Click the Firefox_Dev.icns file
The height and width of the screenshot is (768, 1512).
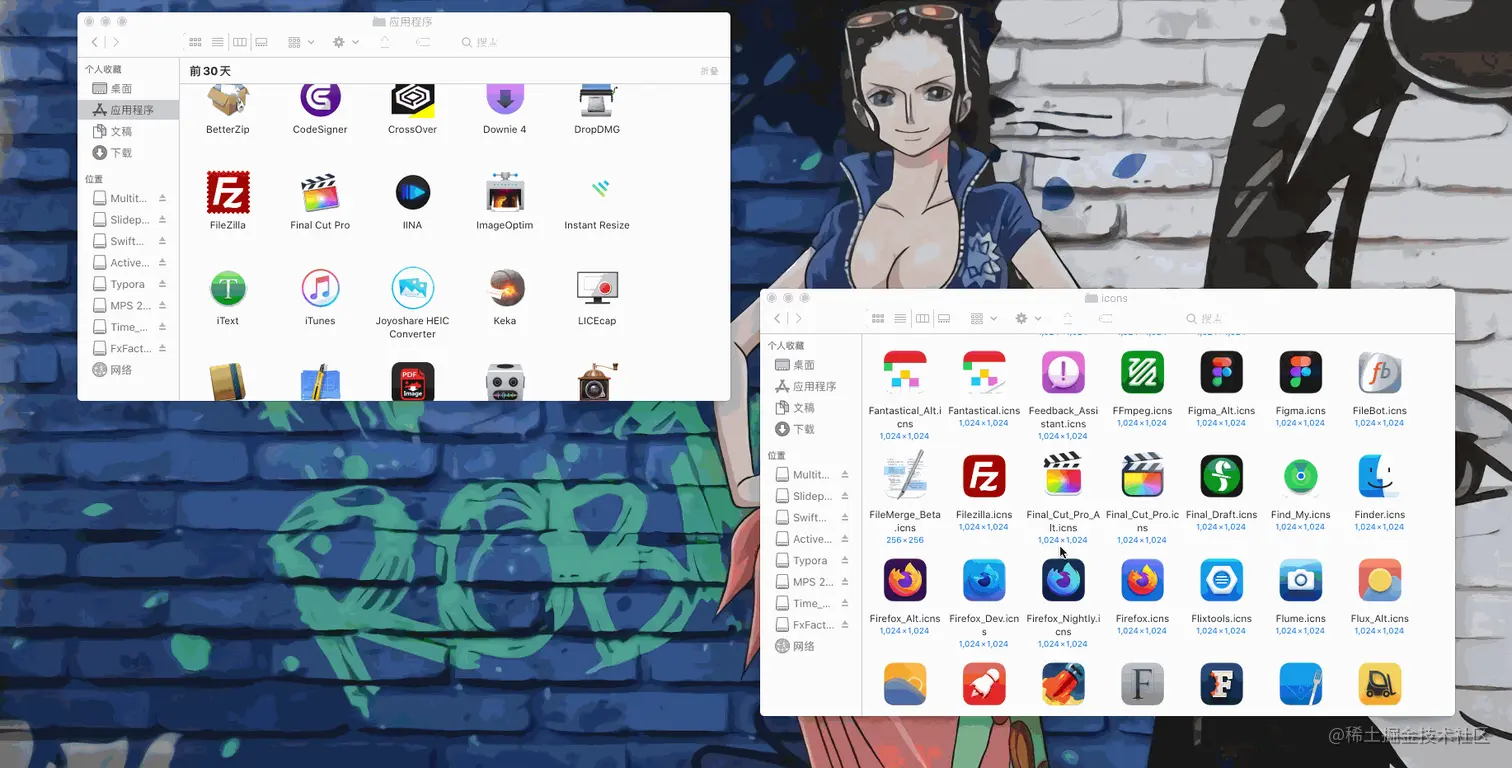(x=984, y=580)
